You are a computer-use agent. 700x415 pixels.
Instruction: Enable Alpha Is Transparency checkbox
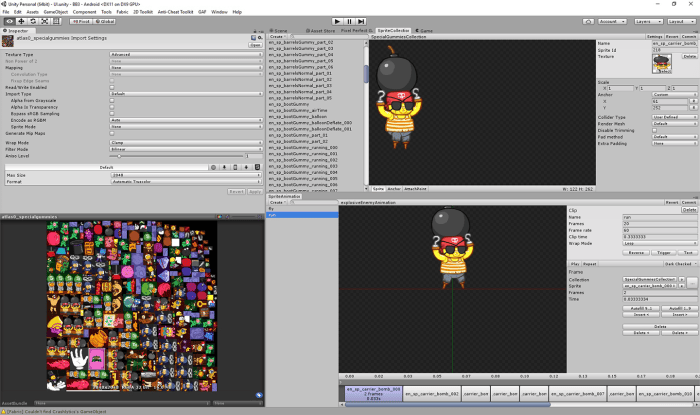[x=112, y=107]
